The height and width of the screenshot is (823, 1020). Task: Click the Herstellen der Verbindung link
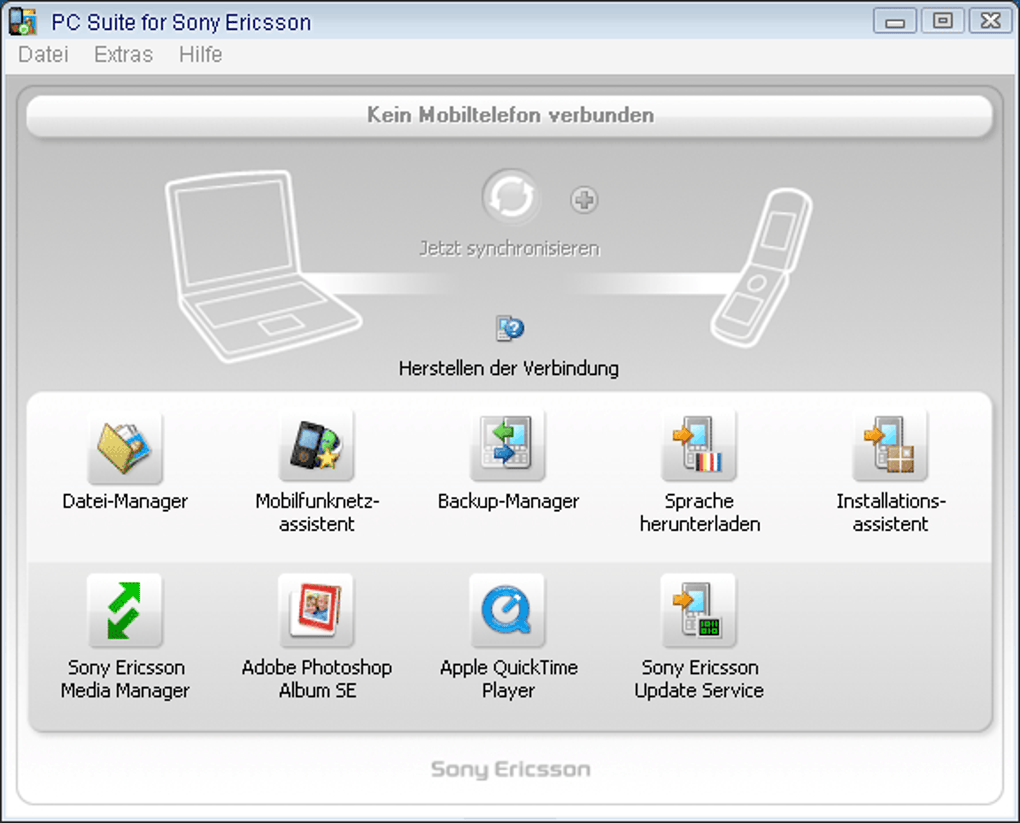(x=508, y=368)
